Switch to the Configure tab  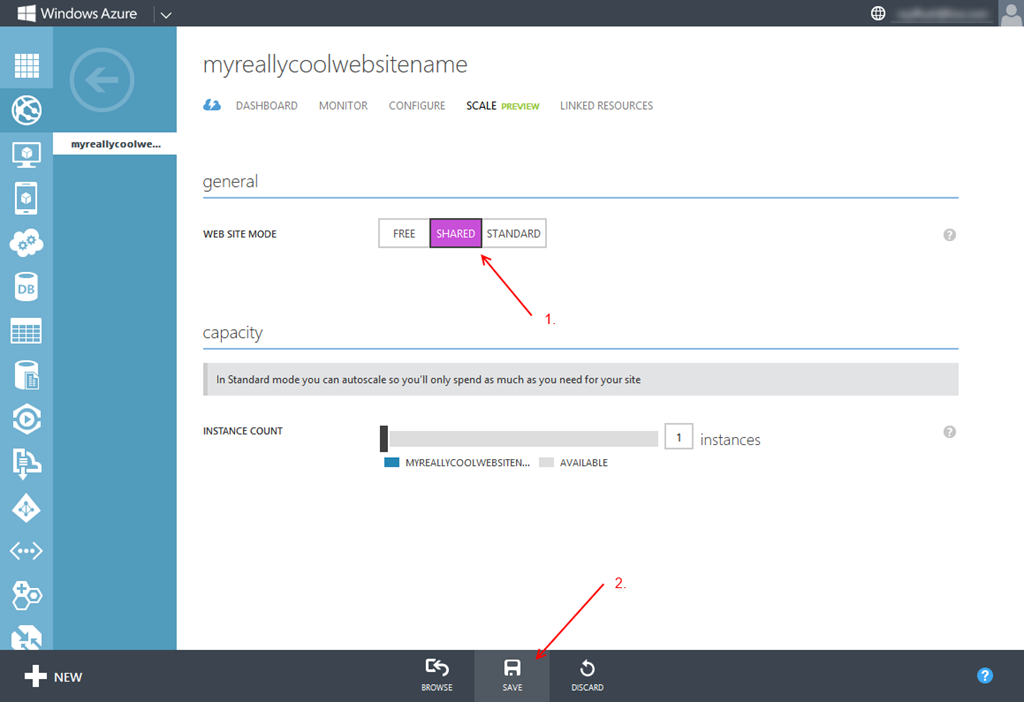[417, 106]
